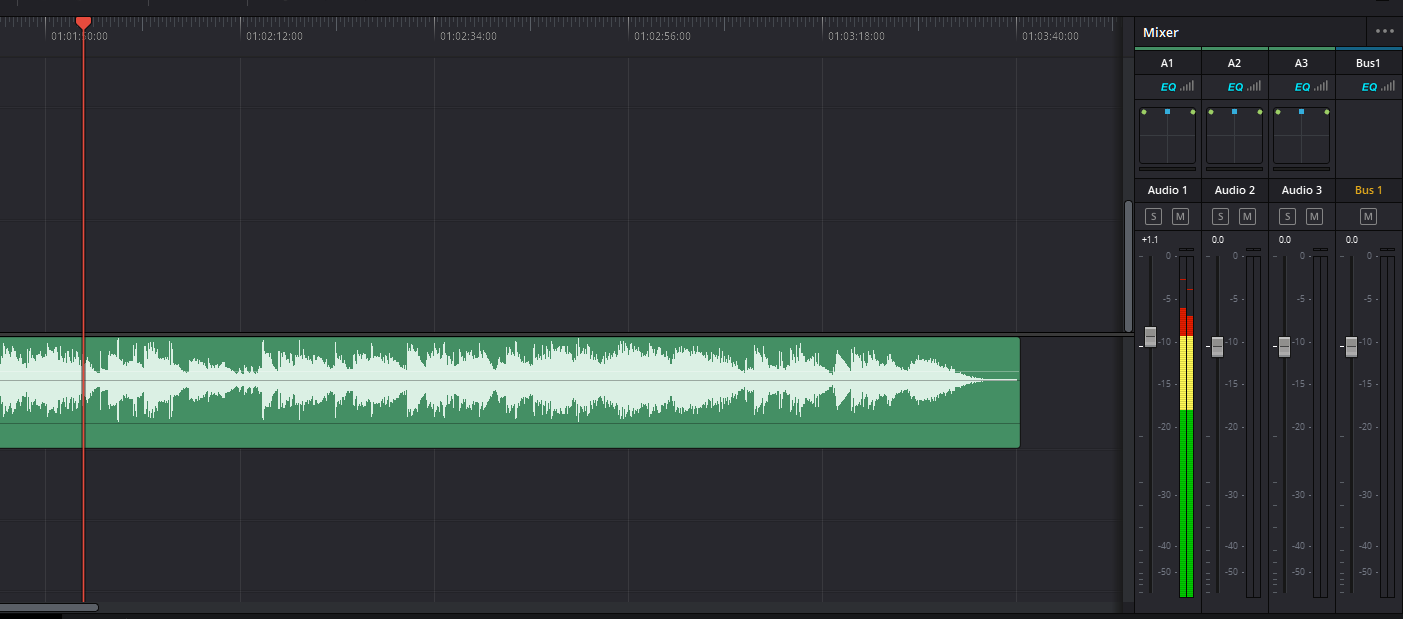
Task: Open the pan control for Audio 1
Action: 1167,136
